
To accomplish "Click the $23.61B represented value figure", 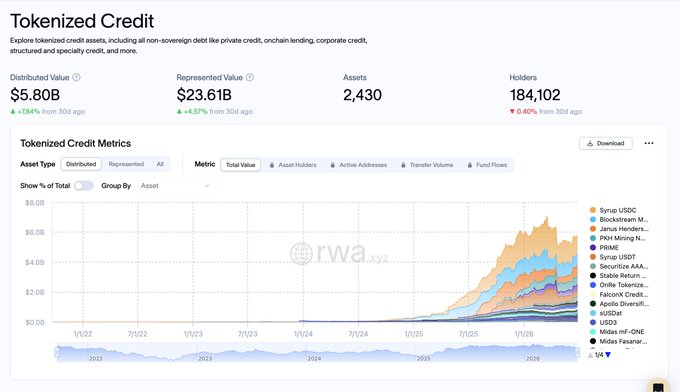I will (204, 95).
